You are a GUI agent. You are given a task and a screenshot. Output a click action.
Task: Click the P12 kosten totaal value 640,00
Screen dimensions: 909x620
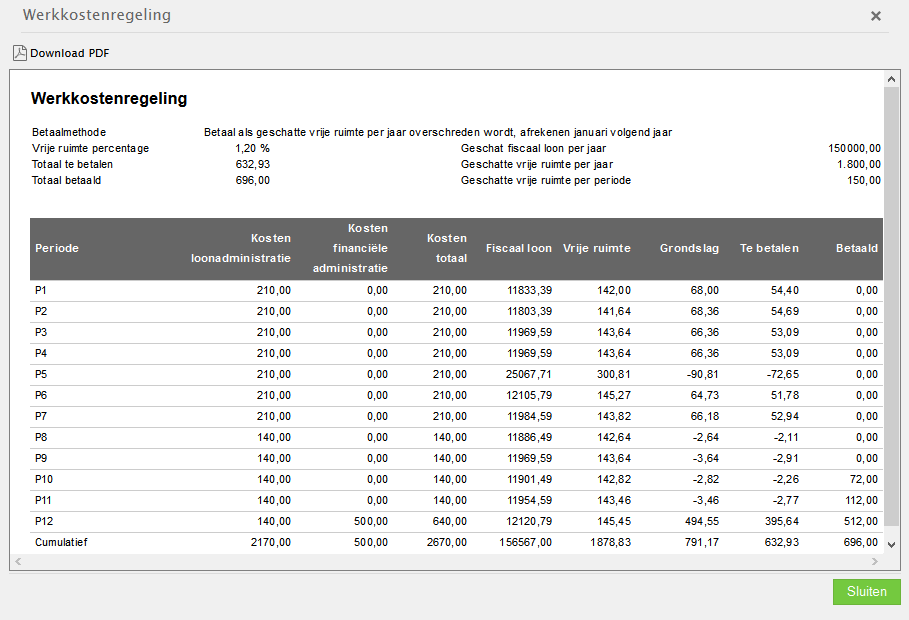point(450,521)
